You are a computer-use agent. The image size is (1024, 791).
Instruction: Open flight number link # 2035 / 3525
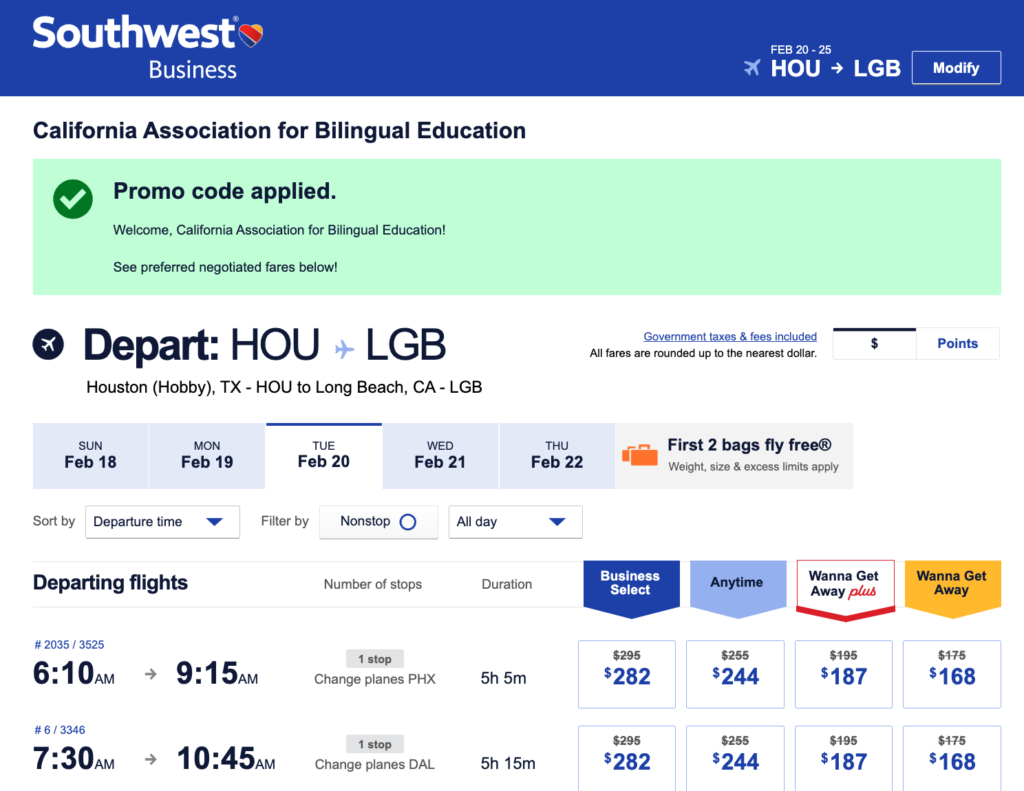click(x=69, y=645)
